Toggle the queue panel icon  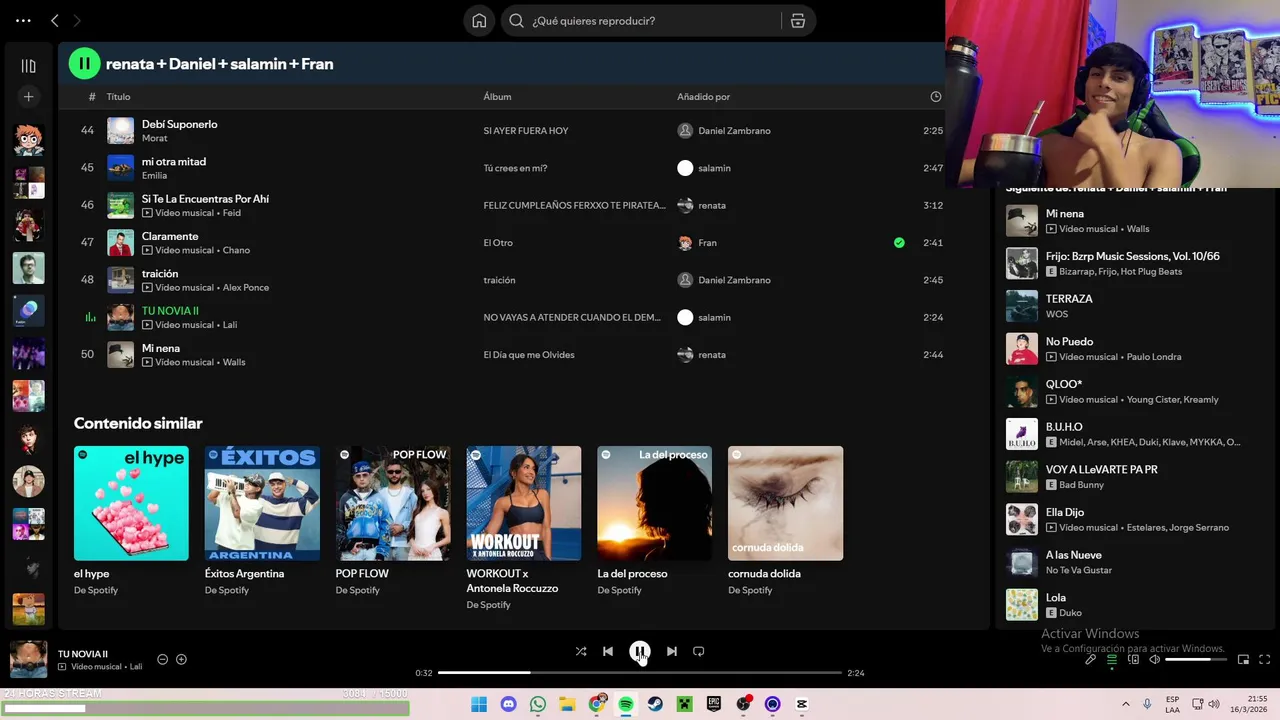coord(1112,660)
